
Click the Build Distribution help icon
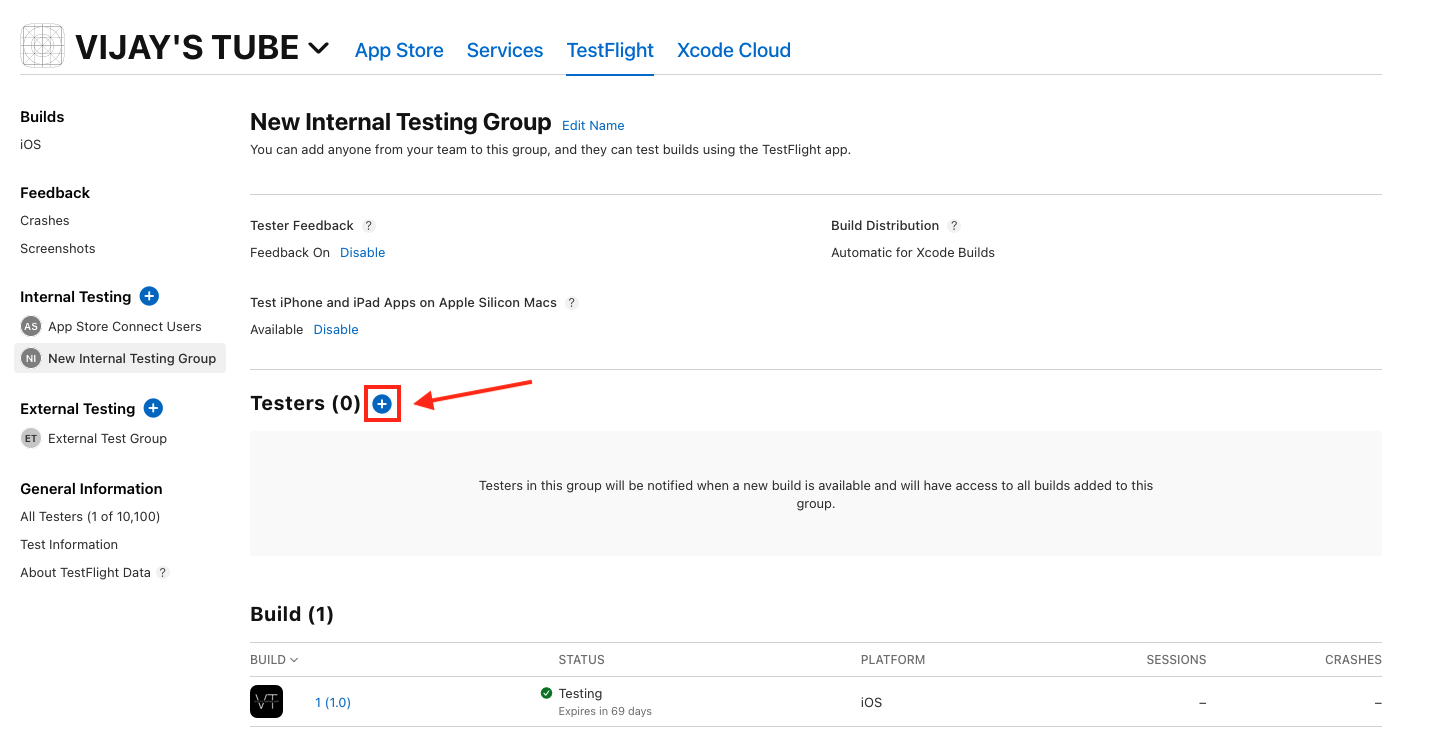pyautogui.click(x=954, y=226)
